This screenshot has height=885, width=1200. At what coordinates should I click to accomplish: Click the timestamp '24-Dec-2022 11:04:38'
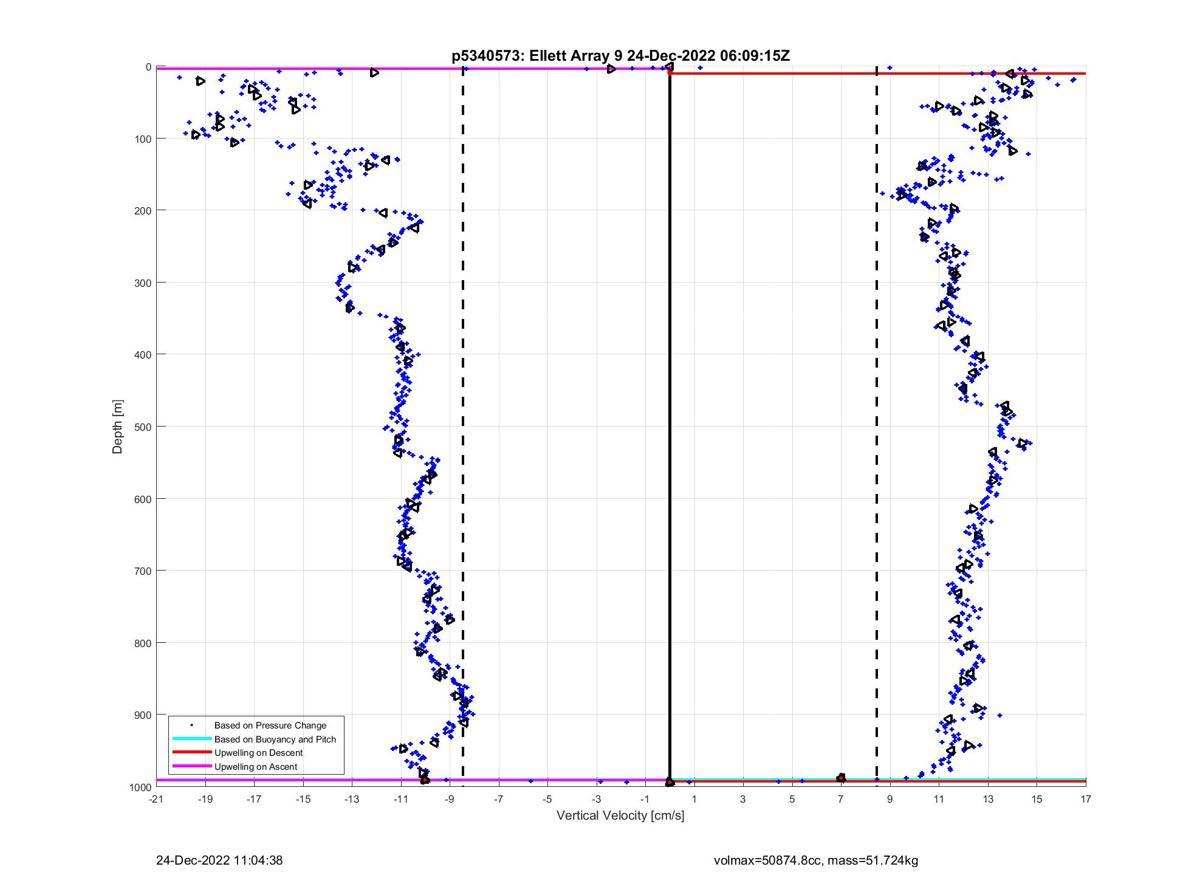(x=219, y=860)
